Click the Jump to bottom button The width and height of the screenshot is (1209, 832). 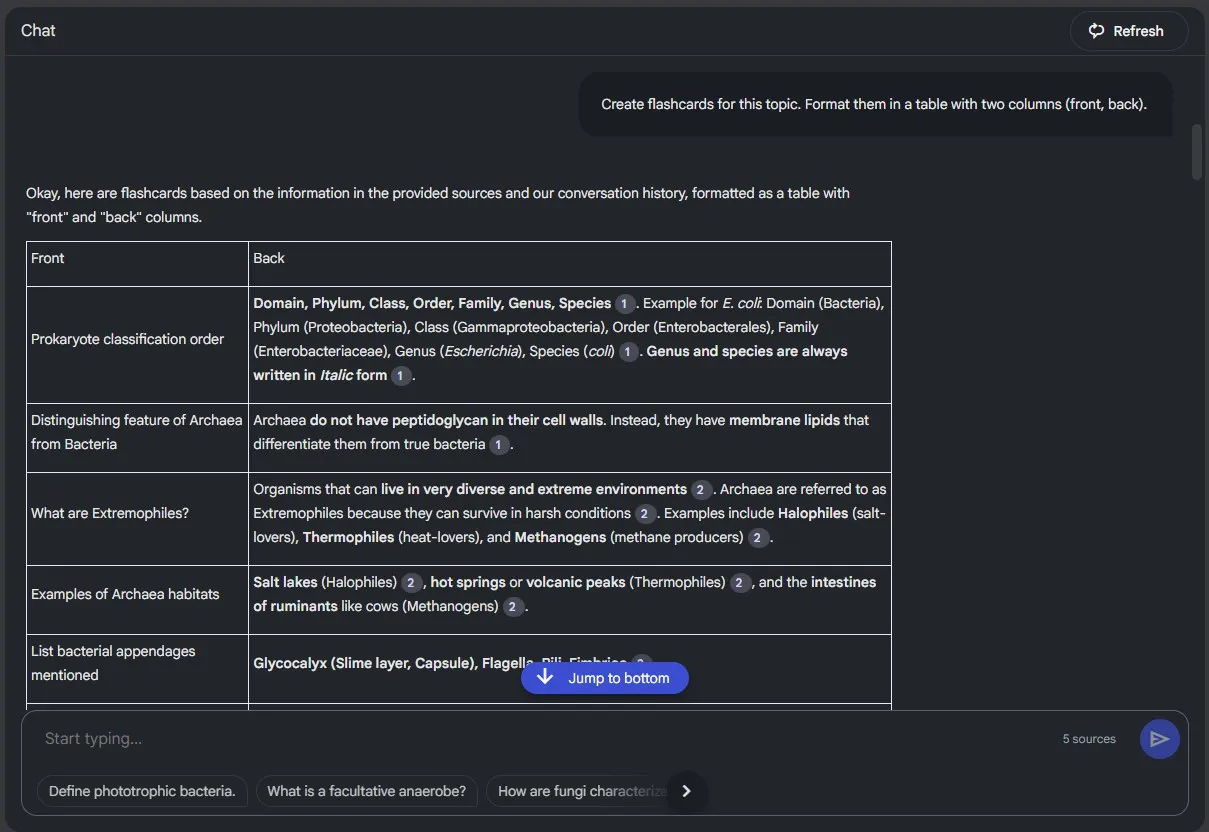pyautogui.click(x=604, y=678)
